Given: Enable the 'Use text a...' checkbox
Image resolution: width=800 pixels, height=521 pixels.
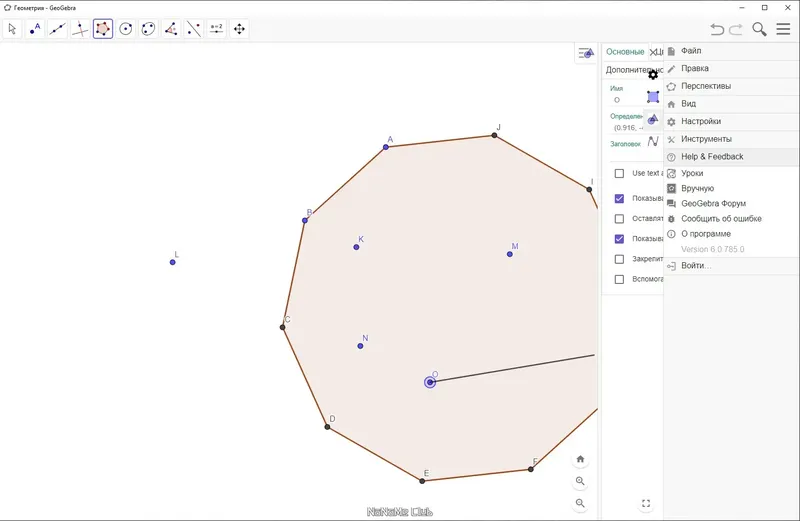Looking at the screenshot, I should pos(619,173).
